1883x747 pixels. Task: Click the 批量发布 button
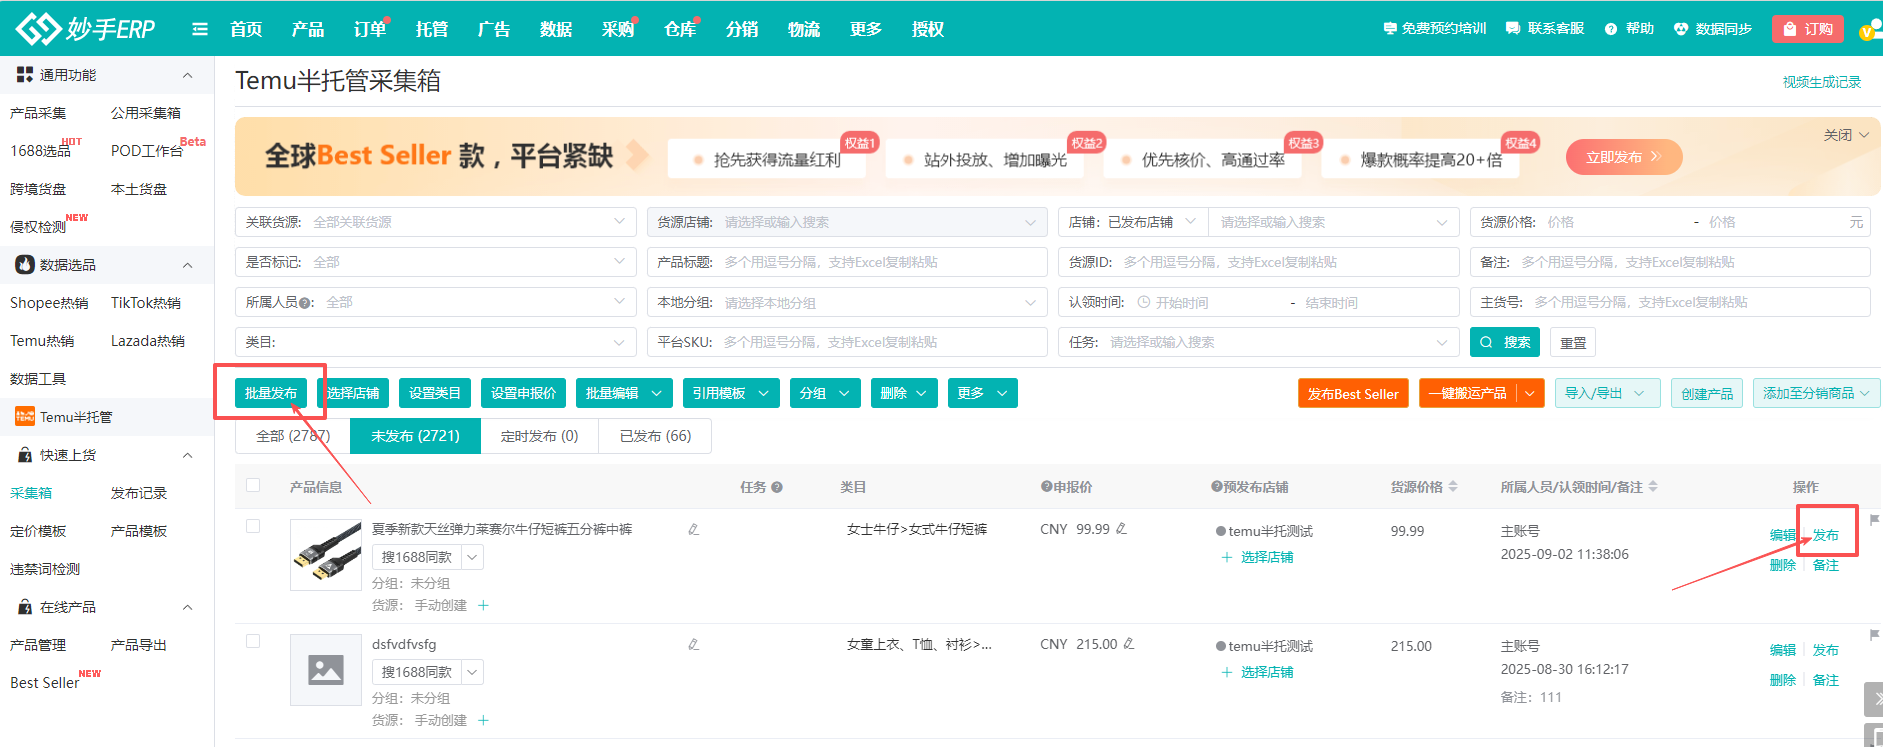point(271,393)
